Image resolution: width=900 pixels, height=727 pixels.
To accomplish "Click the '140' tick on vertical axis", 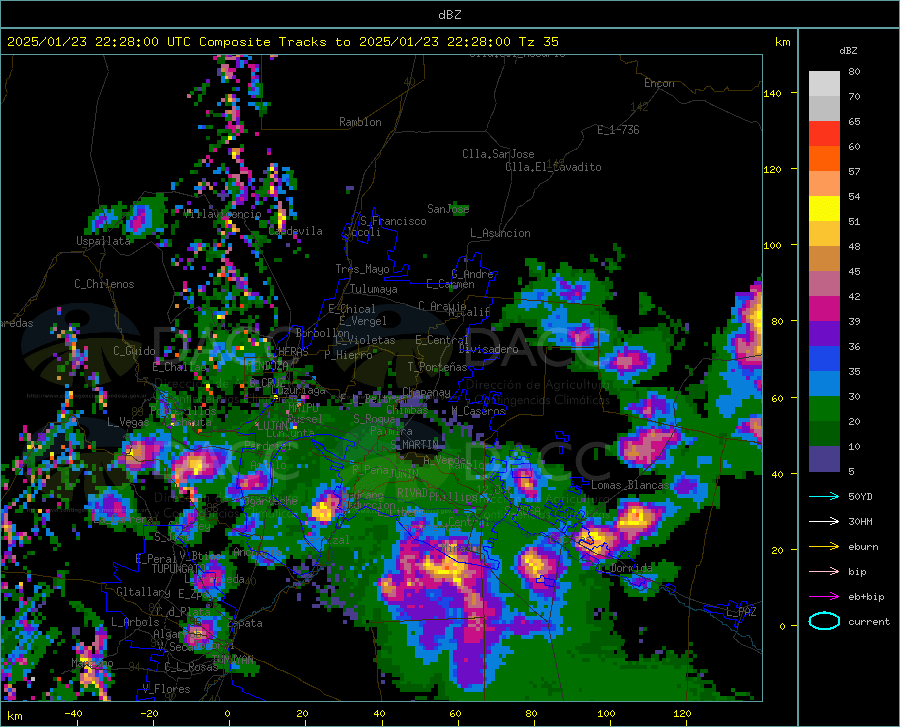I will [x=772, y=94].
